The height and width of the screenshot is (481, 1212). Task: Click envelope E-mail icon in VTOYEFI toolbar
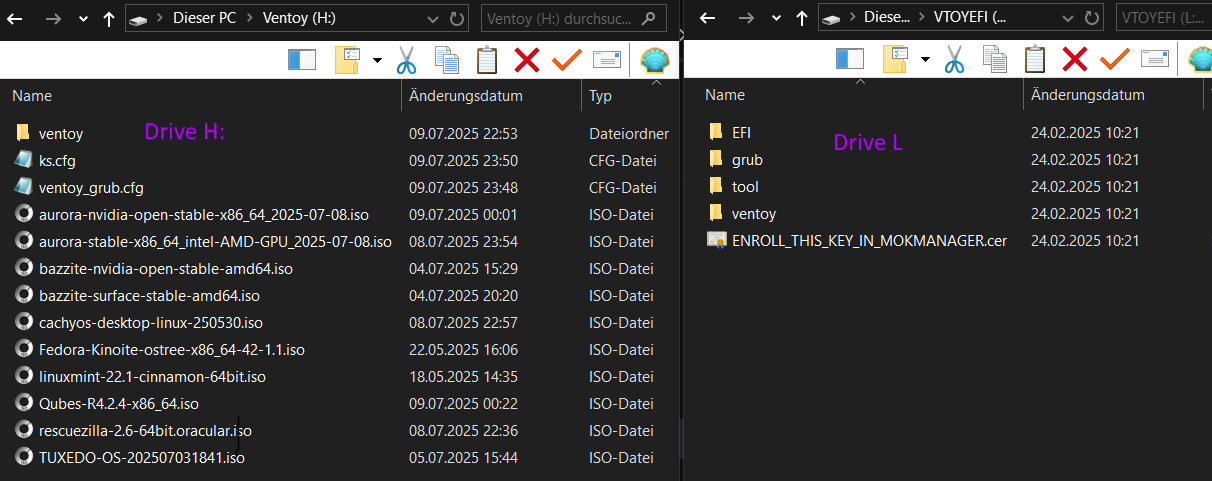pyautogui.click(x=1155, y=60)
